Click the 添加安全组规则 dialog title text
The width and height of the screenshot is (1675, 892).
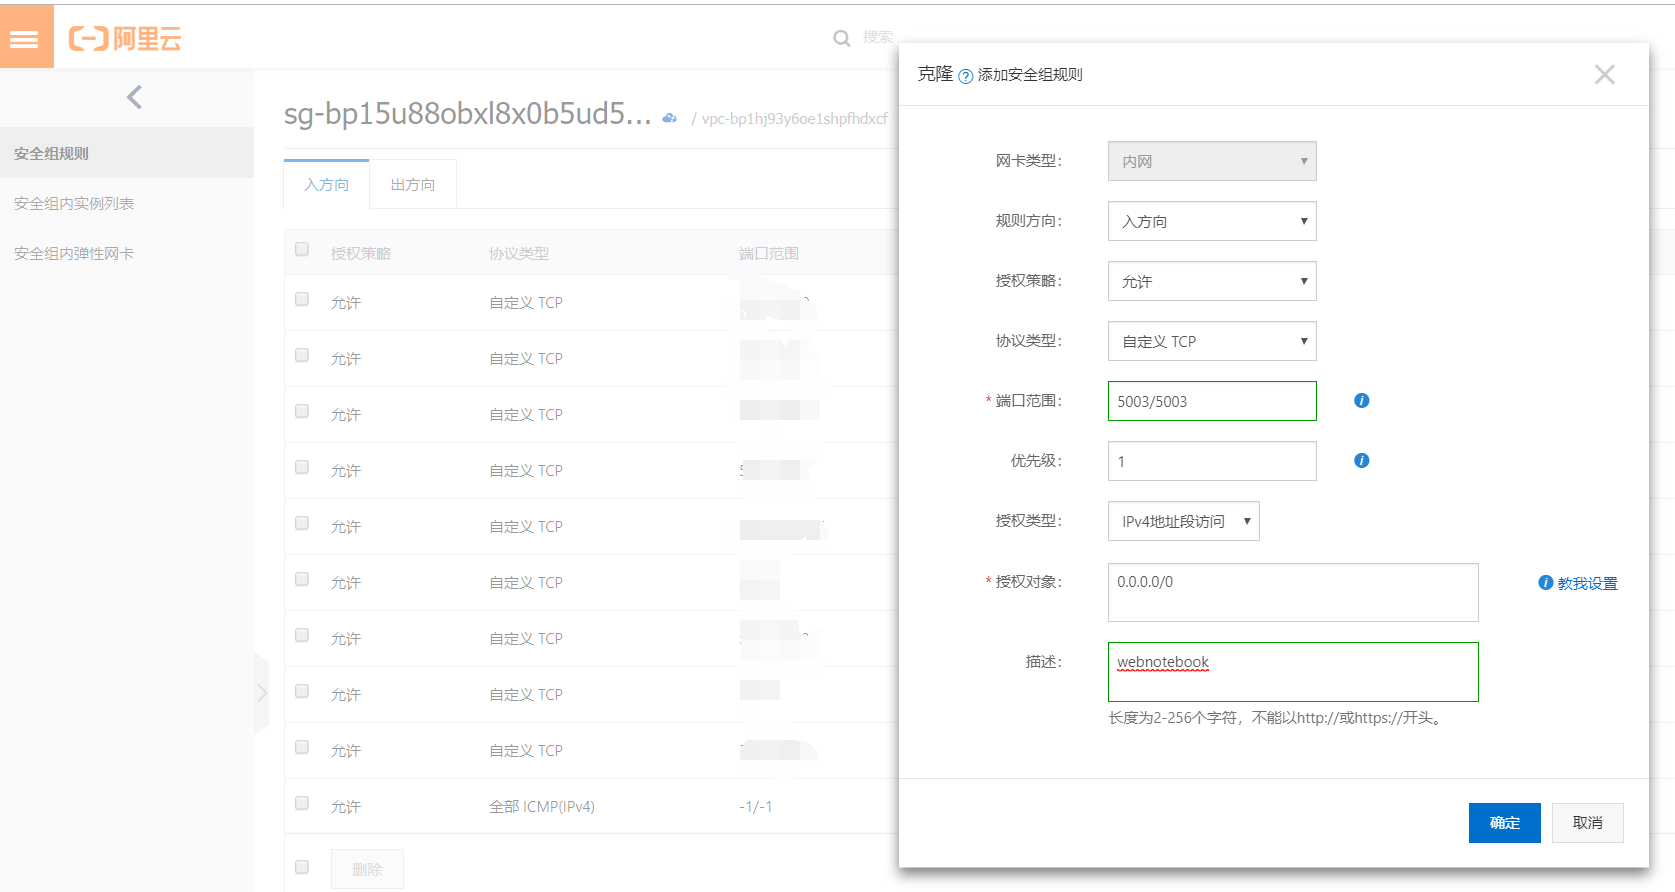pos(1030,75)
